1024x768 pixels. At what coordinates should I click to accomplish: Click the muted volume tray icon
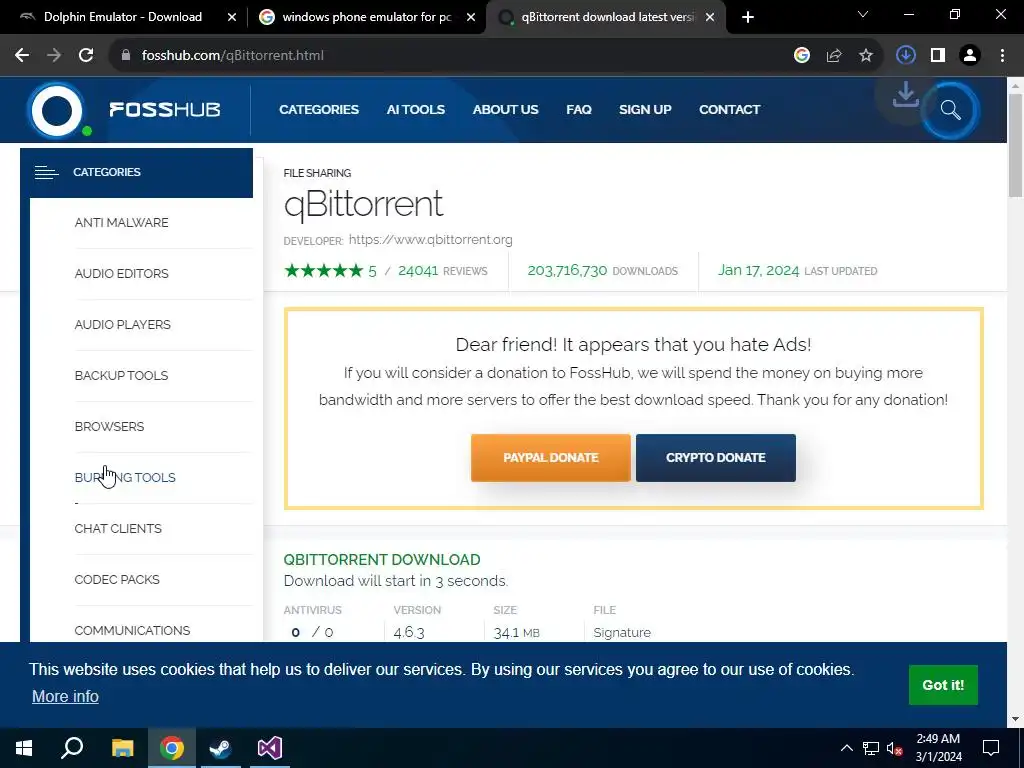coord(895,748)
